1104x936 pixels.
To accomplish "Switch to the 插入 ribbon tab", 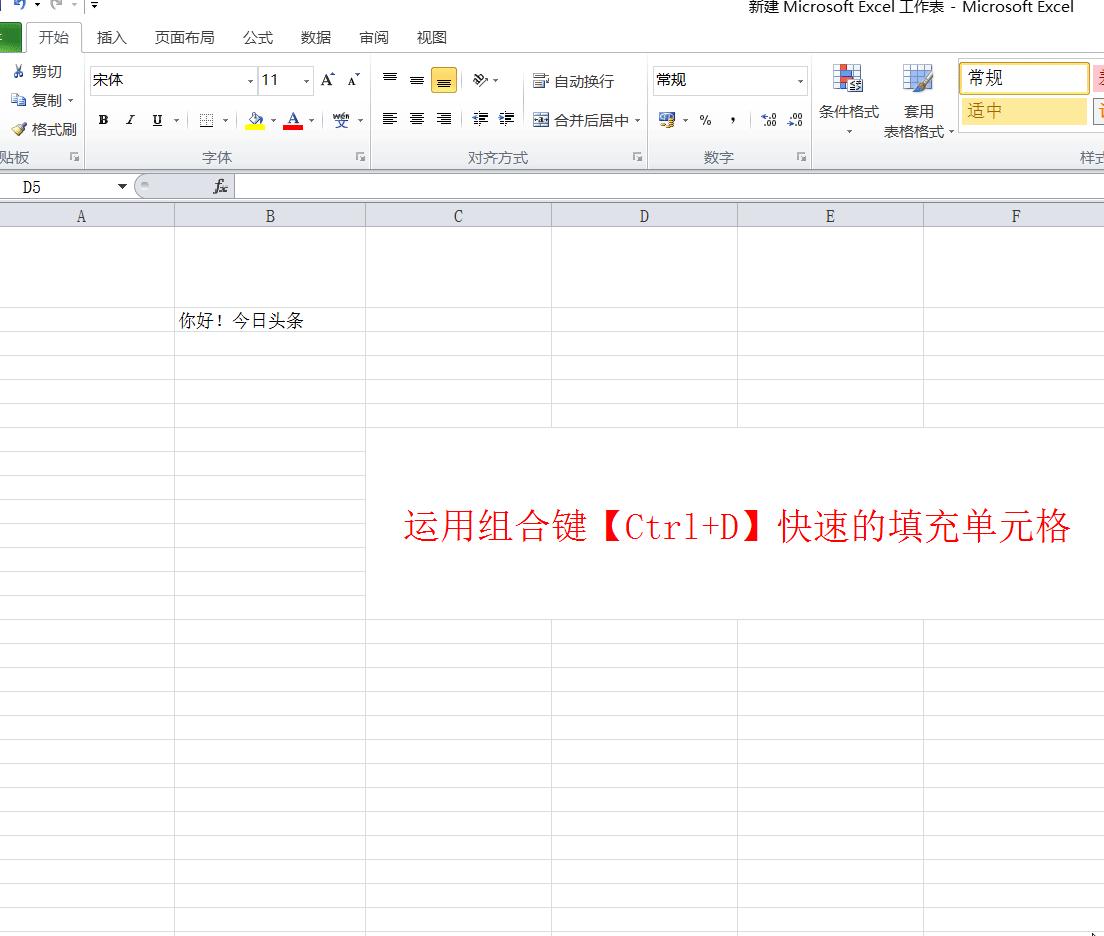I will (111, 37).
